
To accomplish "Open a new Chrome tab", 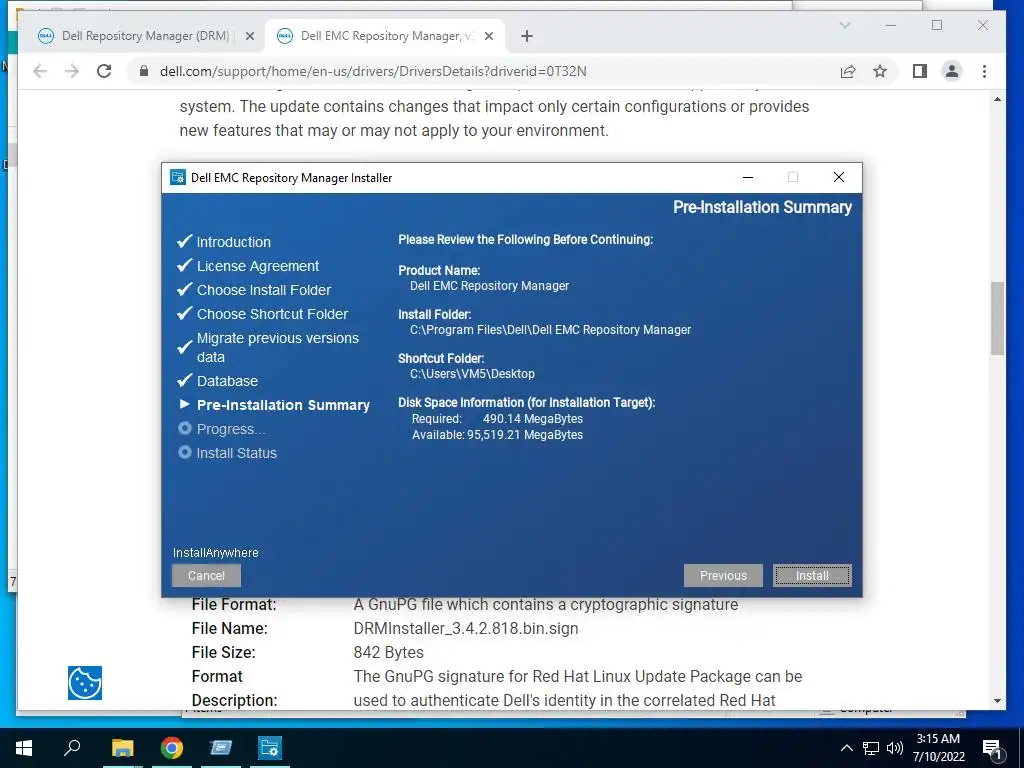I will tap(527, 36).
